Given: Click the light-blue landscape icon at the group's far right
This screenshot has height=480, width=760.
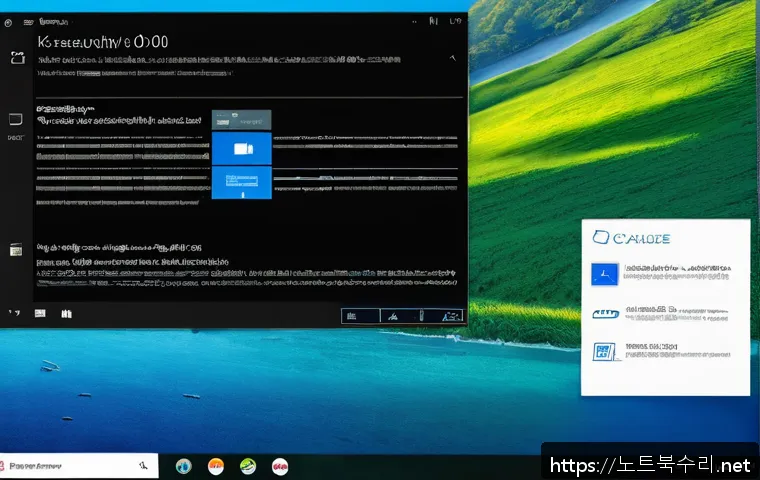Looking at the screenshot, I should pyautogui.click(x=451, y=316).
